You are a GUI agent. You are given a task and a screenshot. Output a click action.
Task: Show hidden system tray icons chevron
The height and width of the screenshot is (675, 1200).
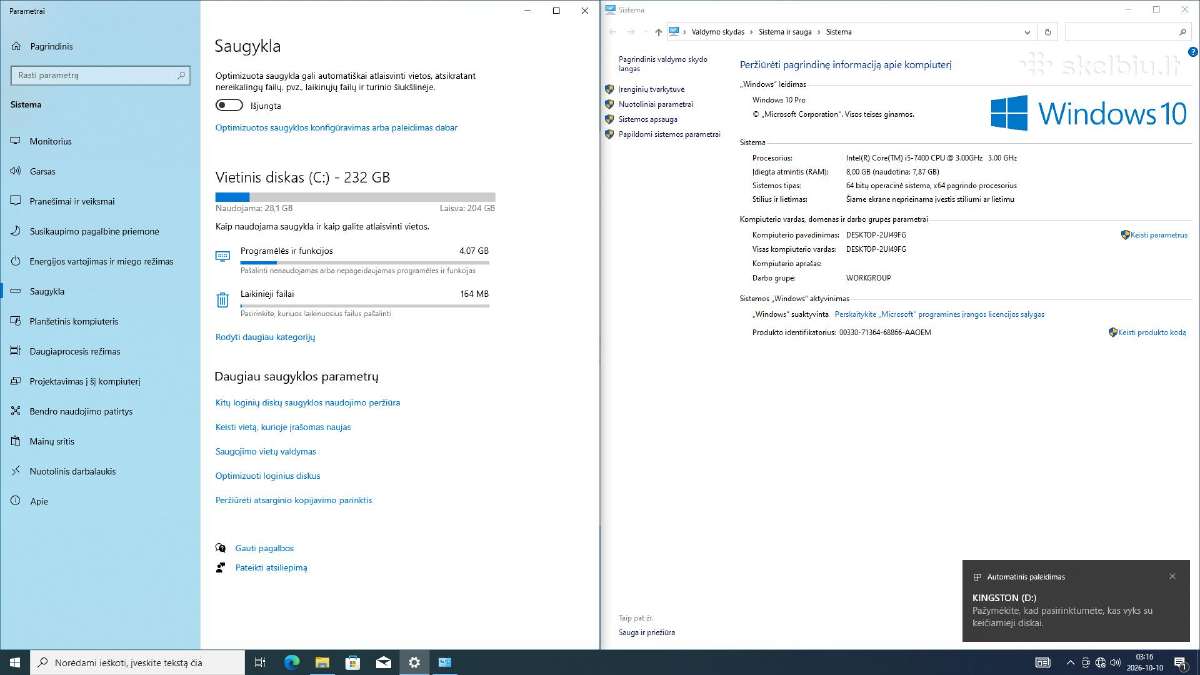pos(1071,662)
